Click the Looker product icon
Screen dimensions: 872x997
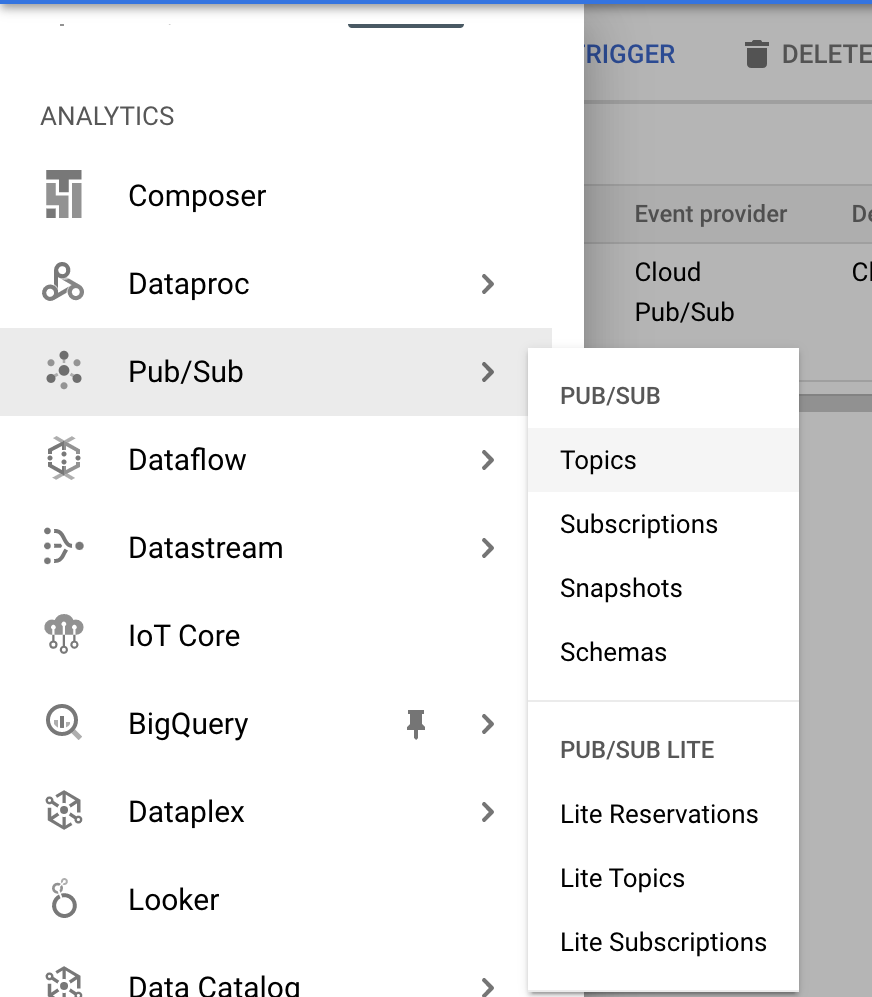64,898
